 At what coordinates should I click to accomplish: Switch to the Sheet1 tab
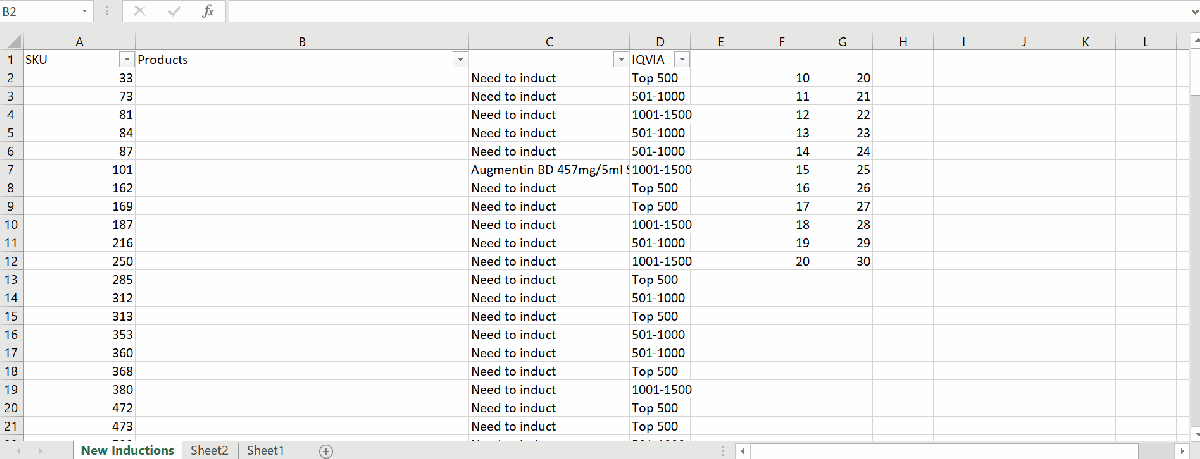265,451
